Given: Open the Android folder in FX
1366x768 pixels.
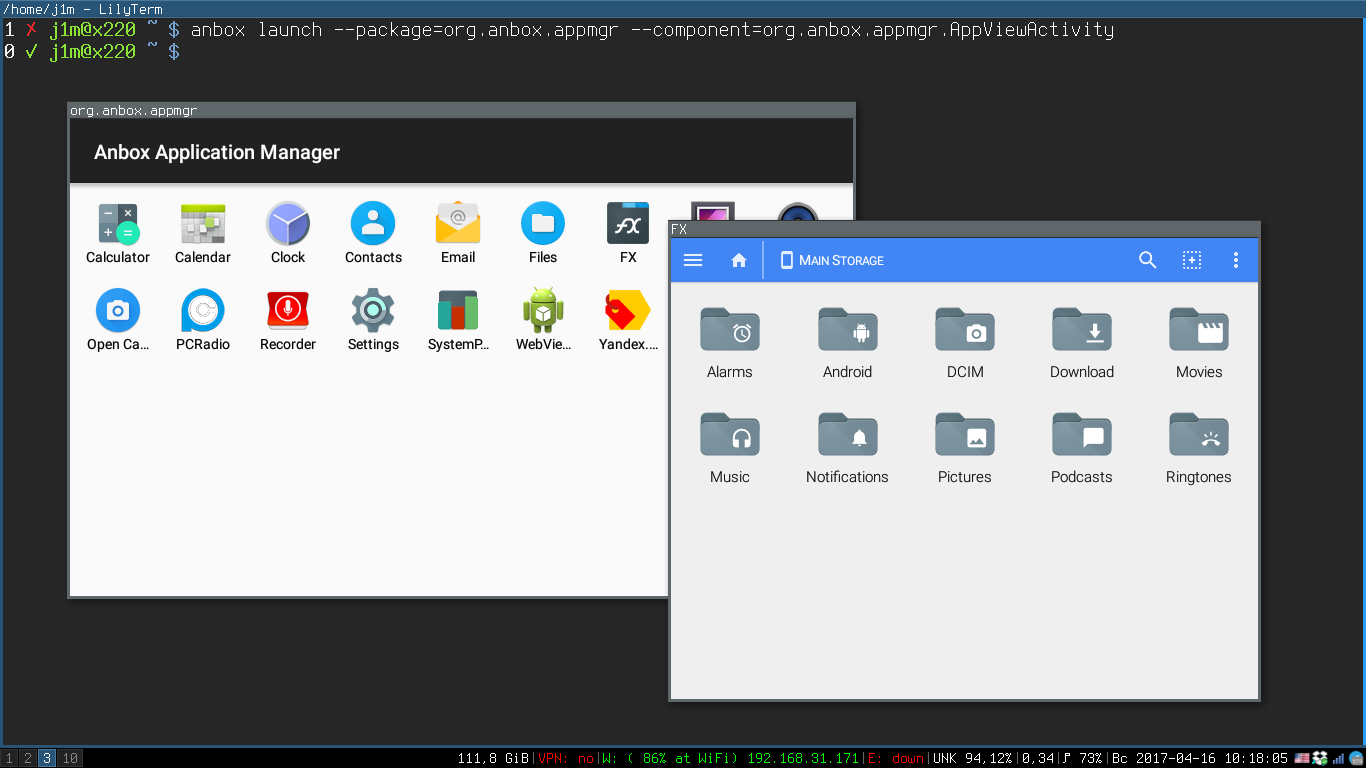Looking at the screenshot, I should [847, 343].
